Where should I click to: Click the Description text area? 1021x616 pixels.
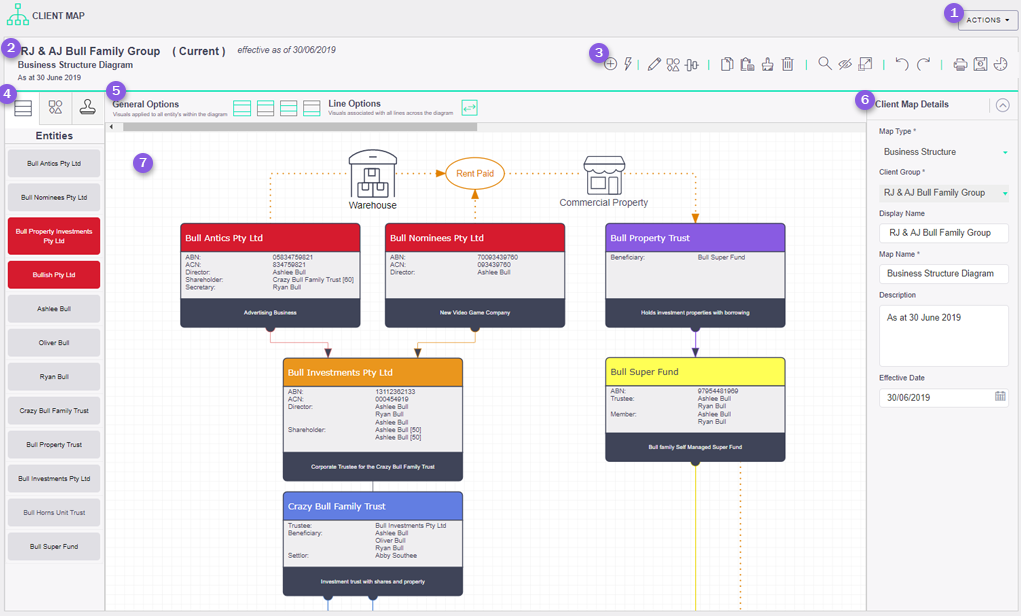(x=944, y=336)
